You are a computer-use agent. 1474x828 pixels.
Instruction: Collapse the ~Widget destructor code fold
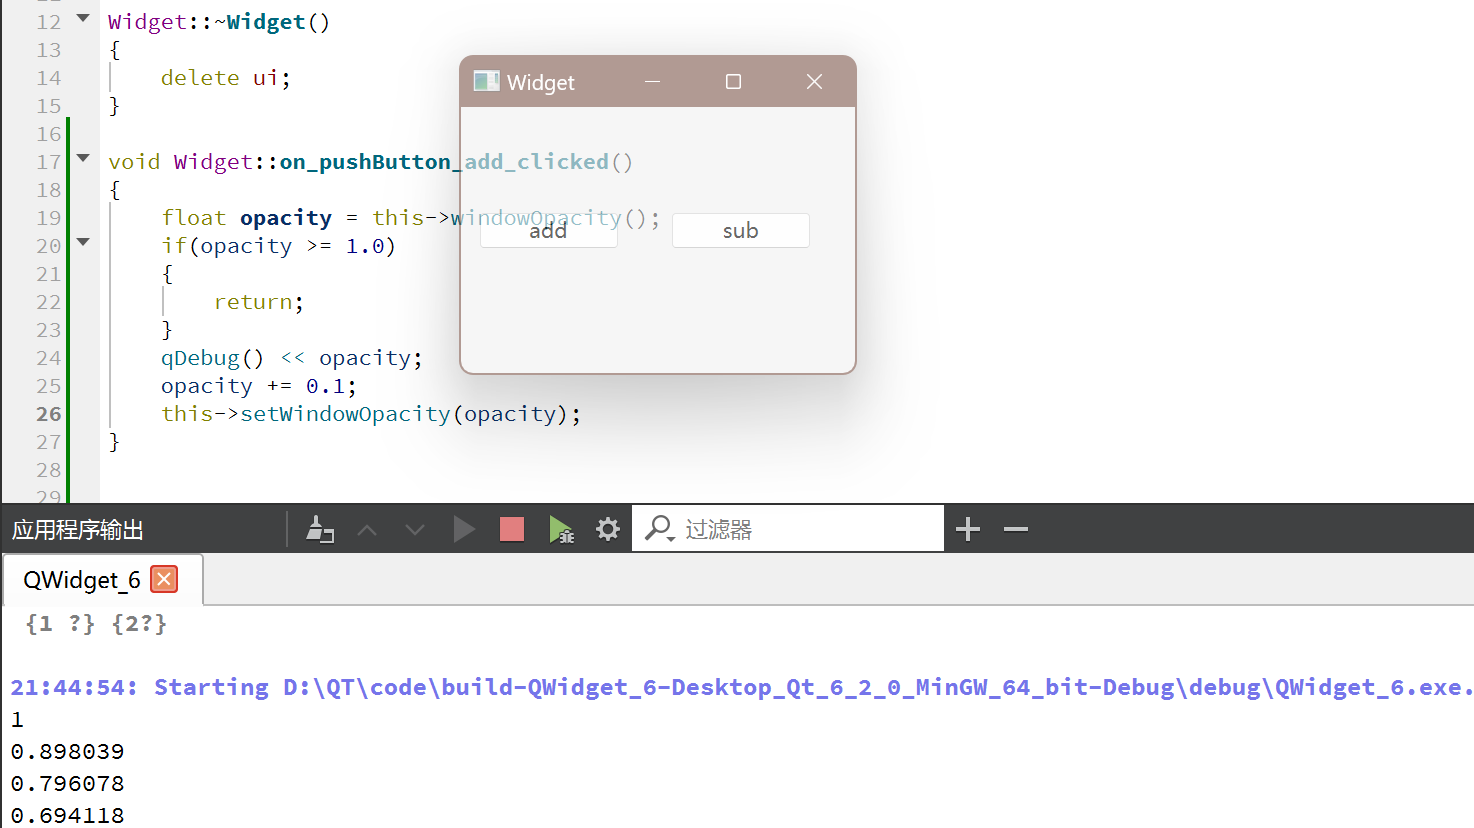tap(83, 19)
